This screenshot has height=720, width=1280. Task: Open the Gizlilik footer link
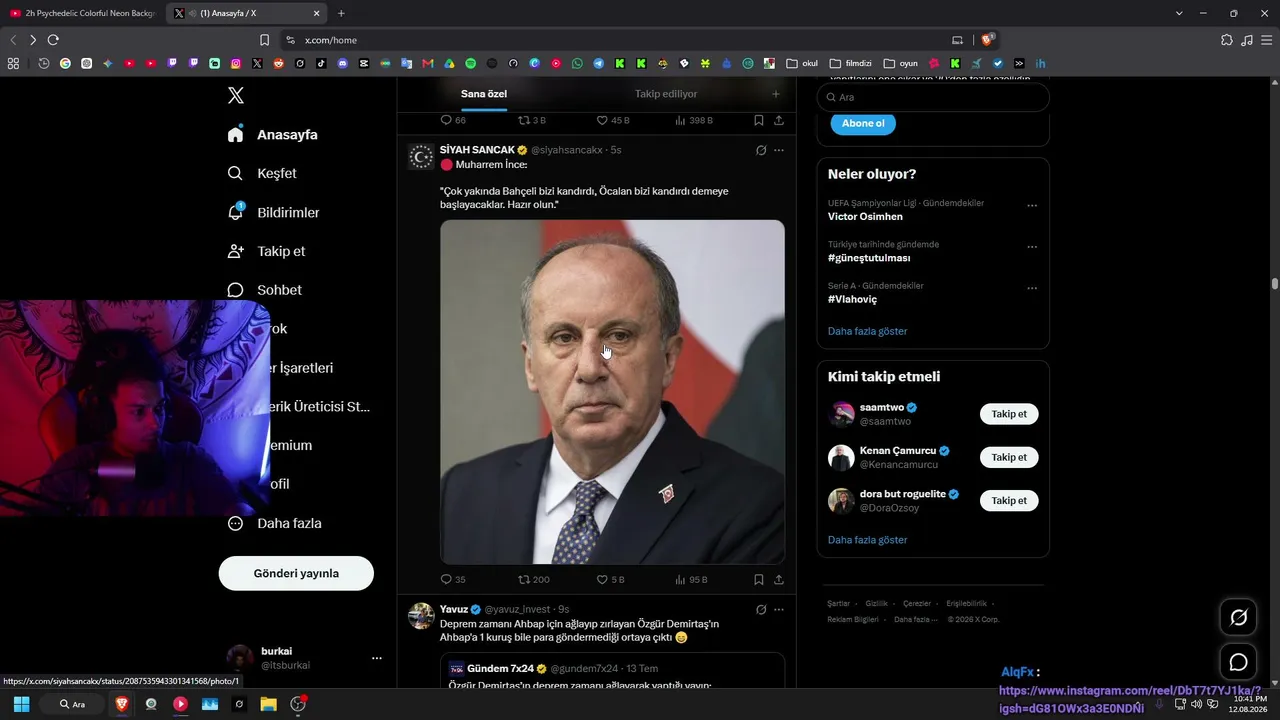click(876, 604)
